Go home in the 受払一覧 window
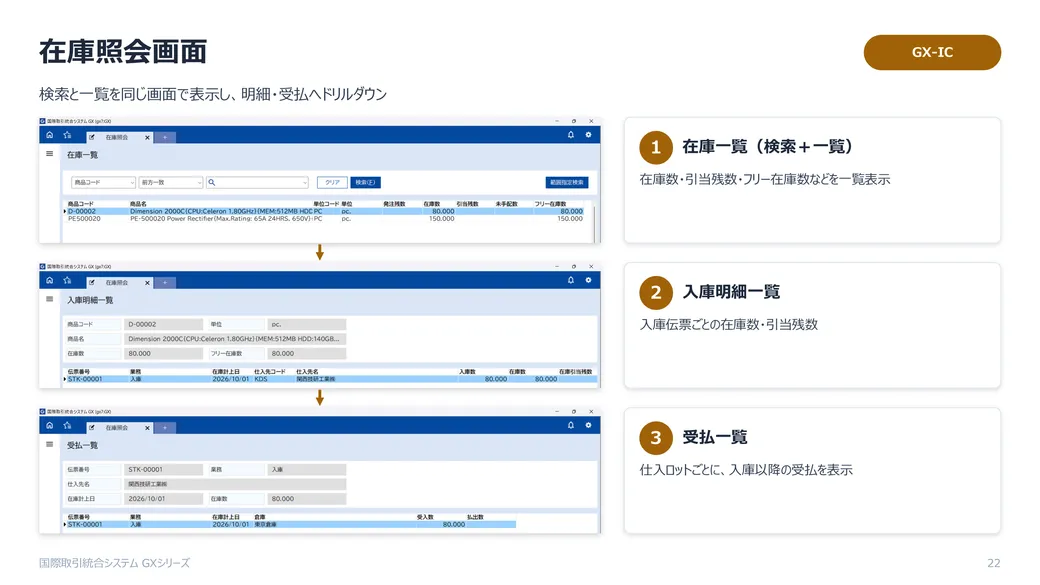 [50, 426]
